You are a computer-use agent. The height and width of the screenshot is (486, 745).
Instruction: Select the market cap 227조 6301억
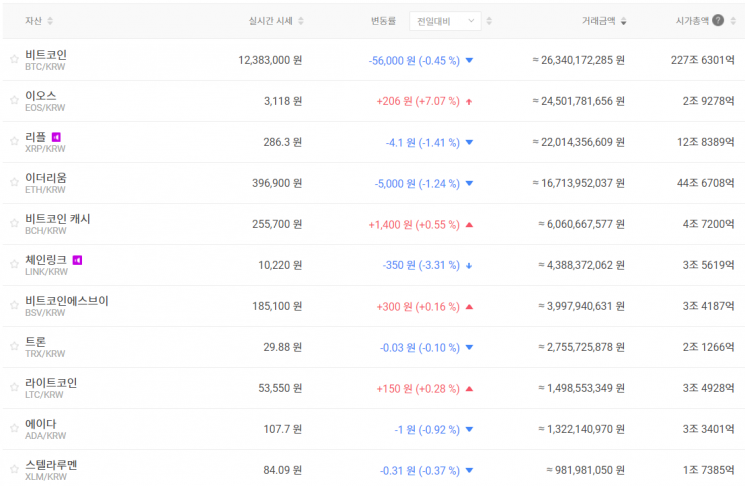pos(702,60)
